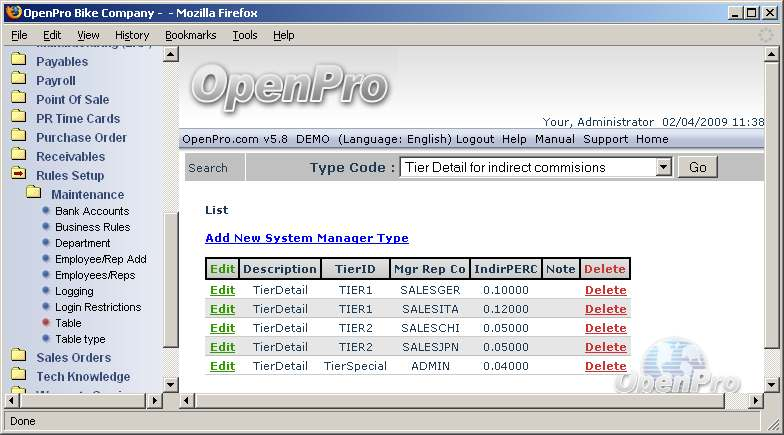
Task: Open the History menu
Action: click(x=132, y=35)
